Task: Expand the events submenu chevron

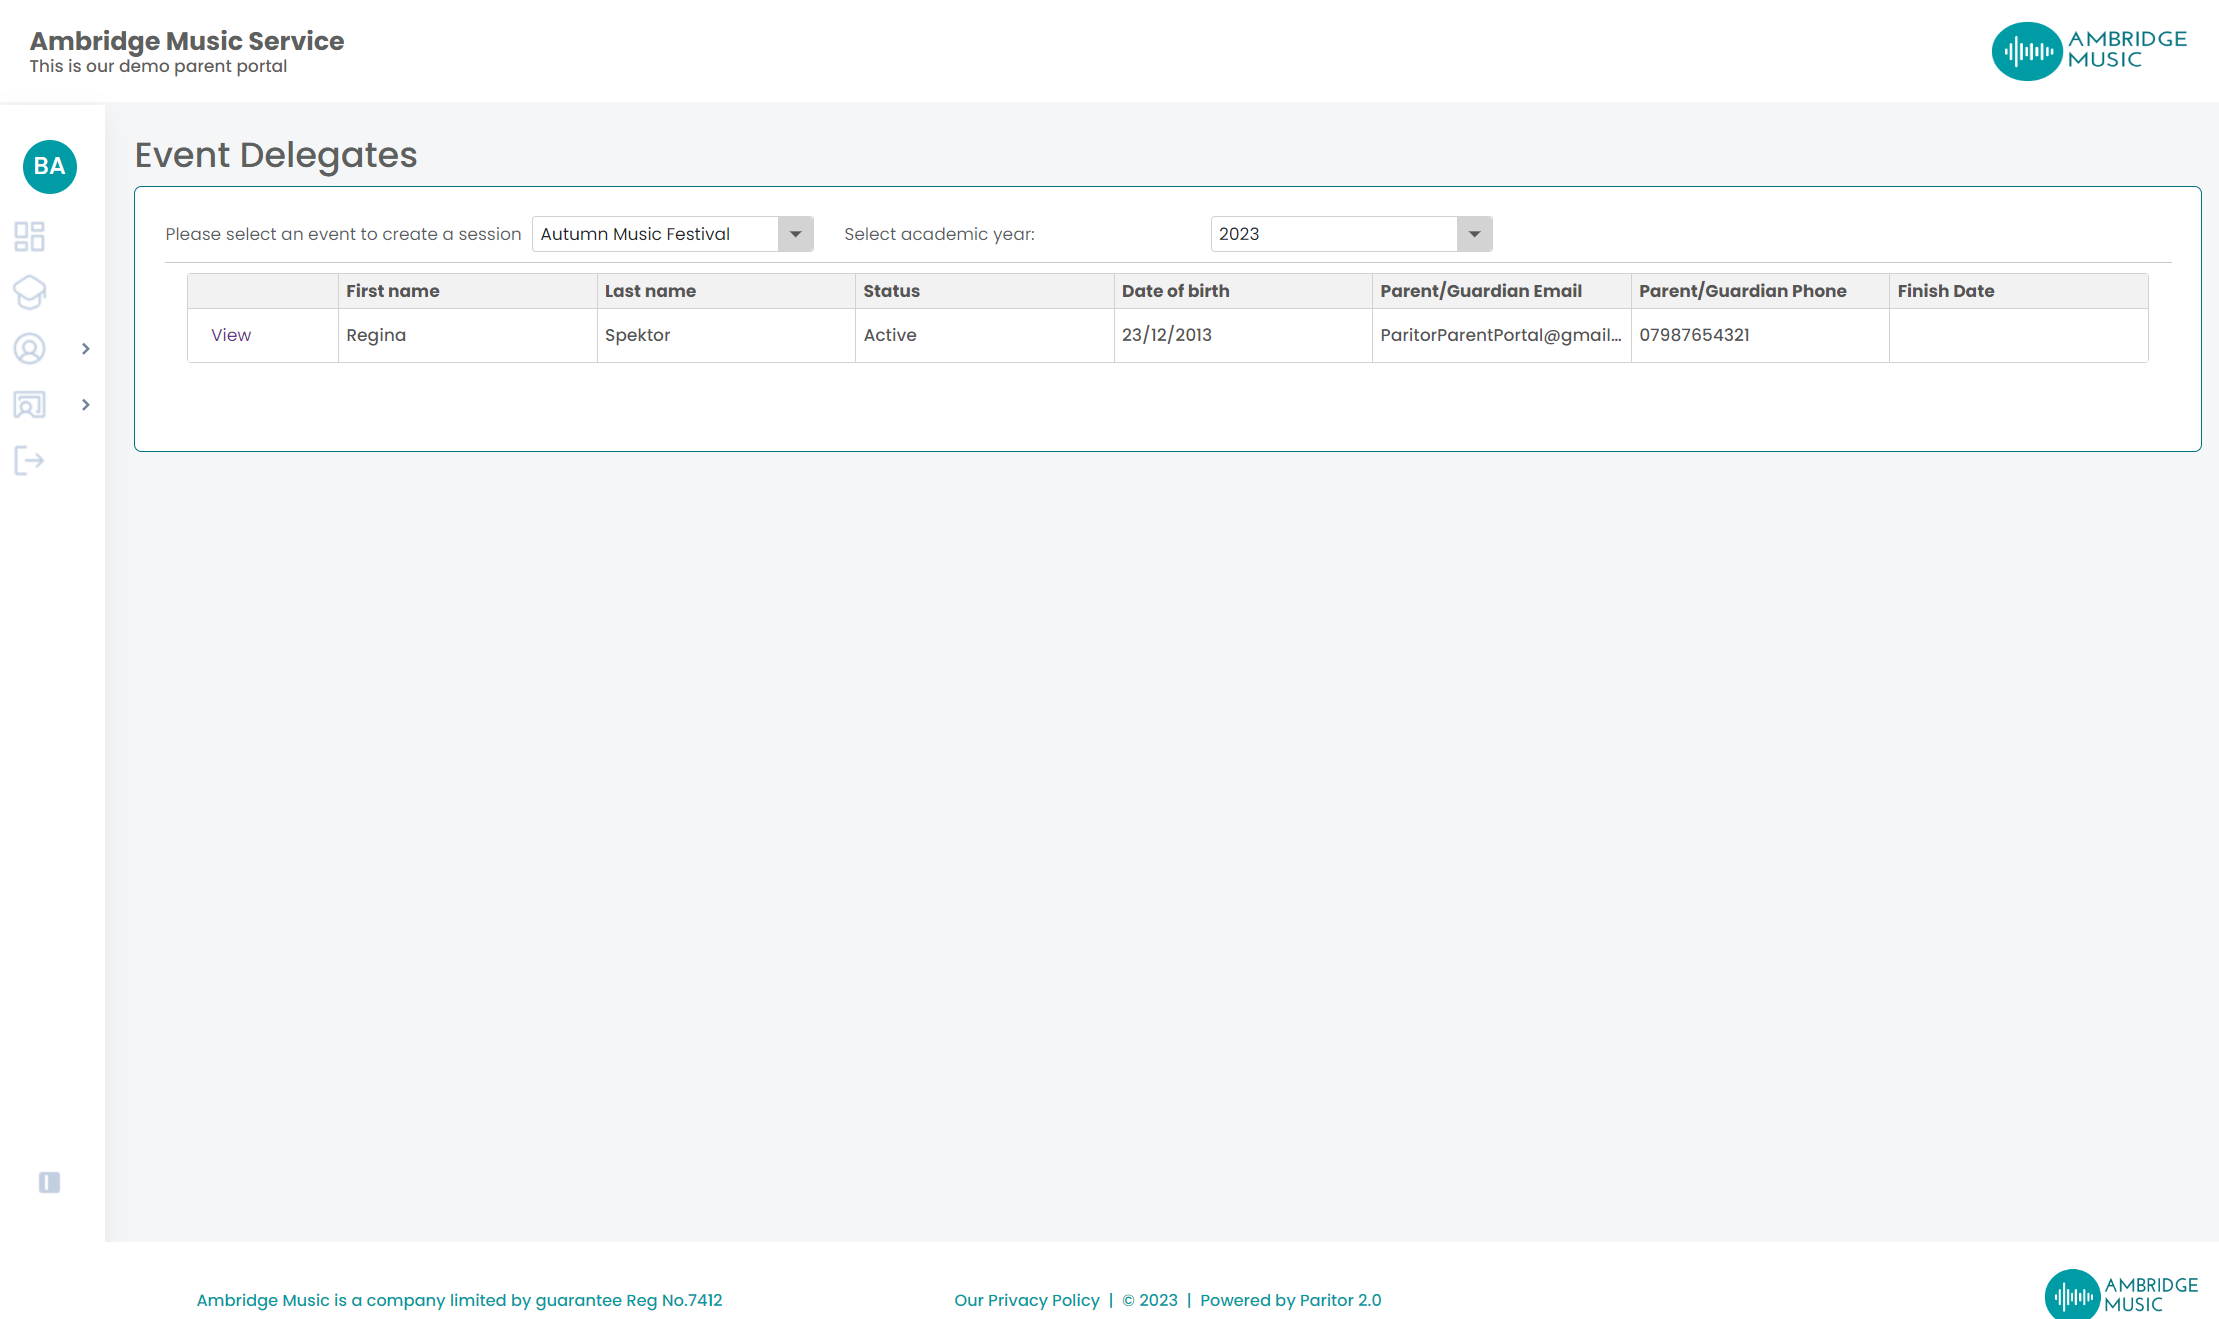Action: tap(86, 405)
